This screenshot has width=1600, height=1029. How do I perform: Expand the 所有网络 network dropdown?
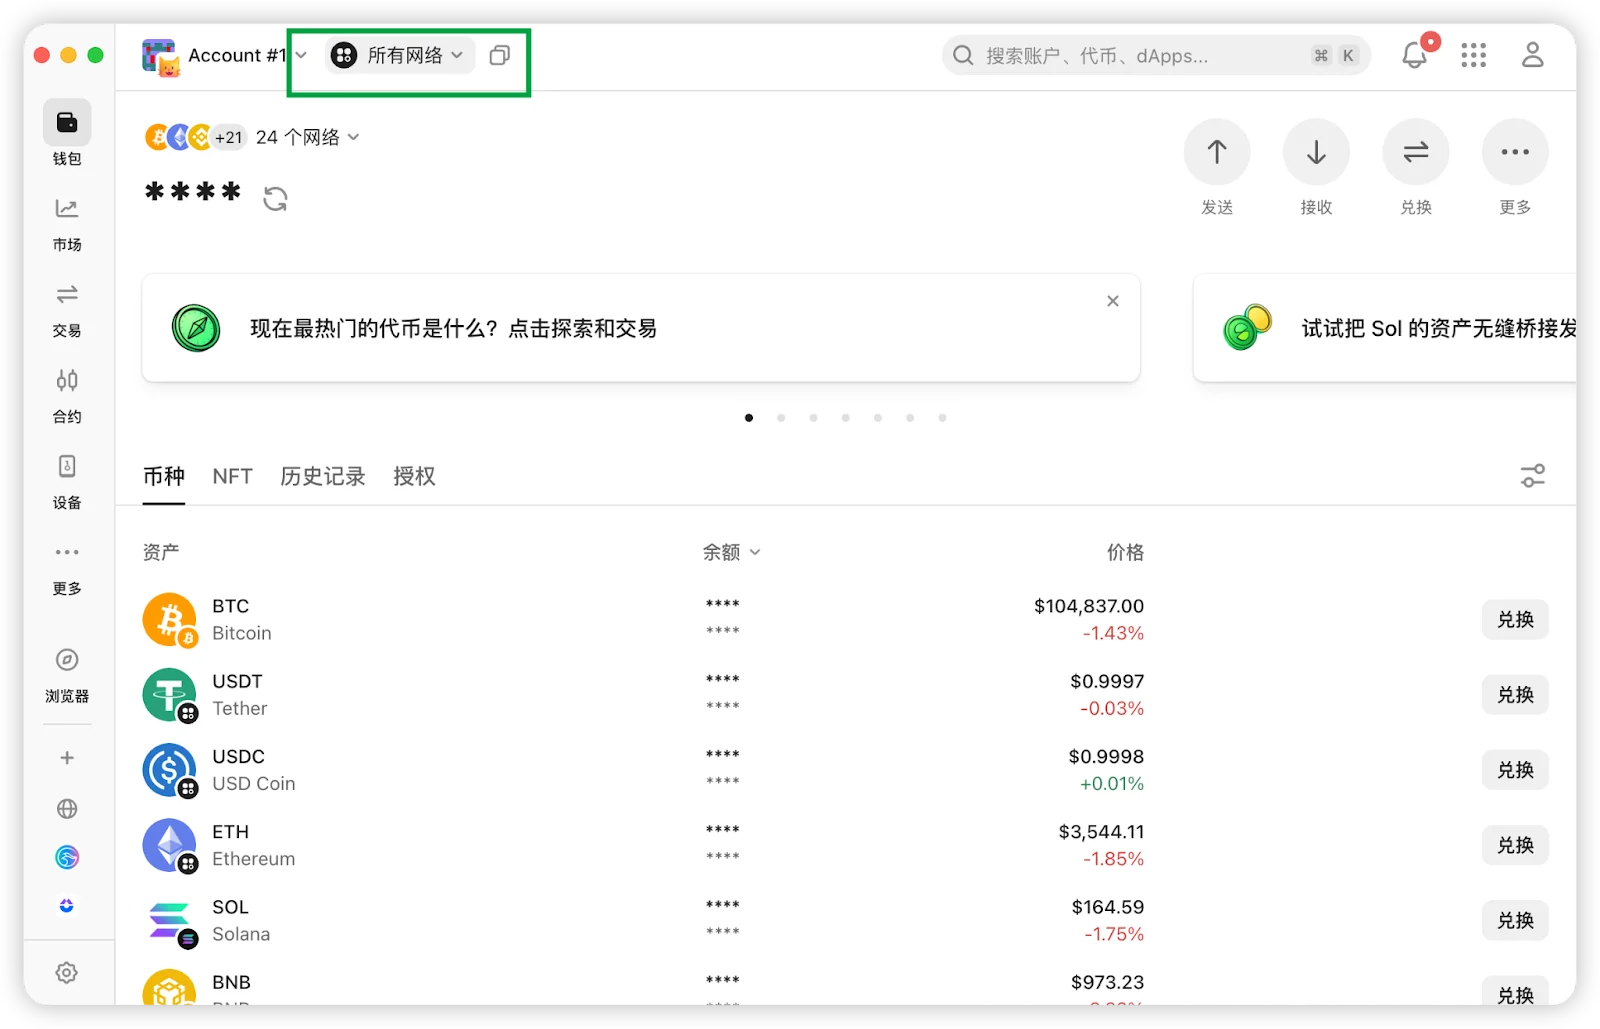coord(400,56)
